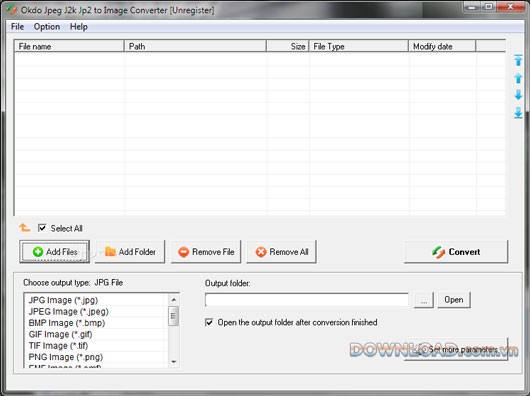Start conversion with the Convert button

pyautogui.click(x=456, y=252)
